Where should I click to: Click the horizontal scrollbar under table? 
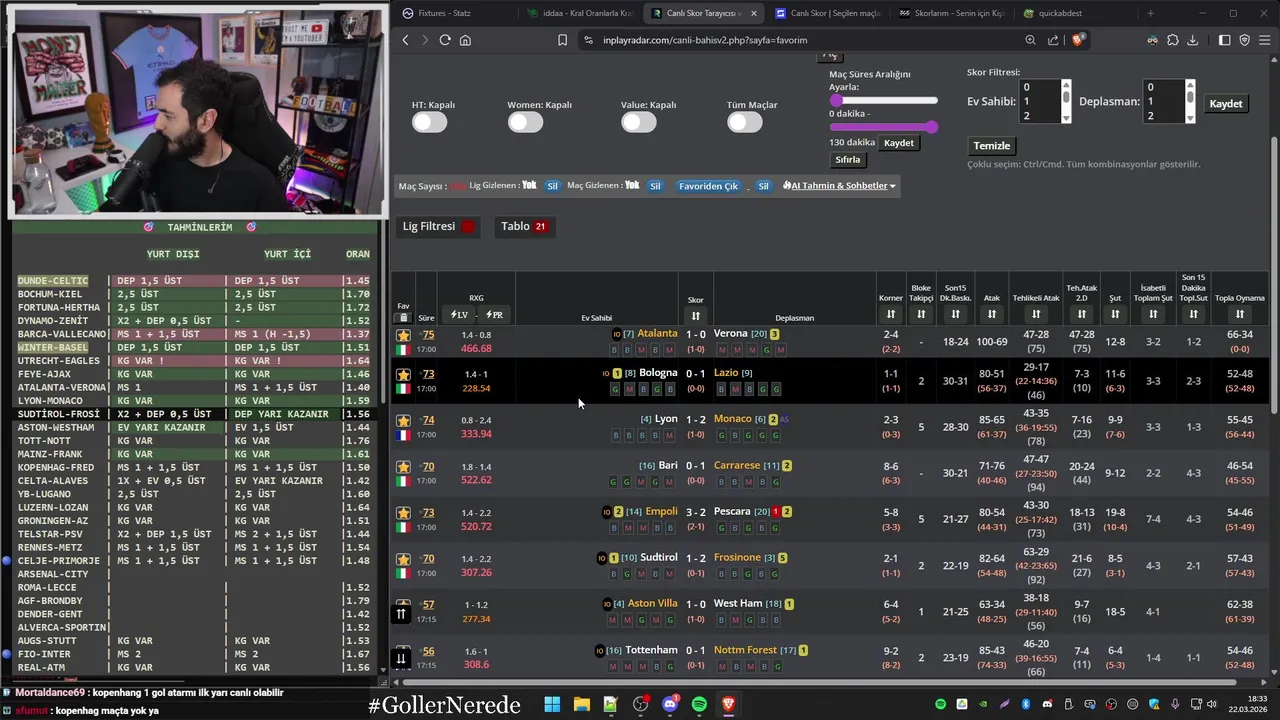tap(818, 683)
